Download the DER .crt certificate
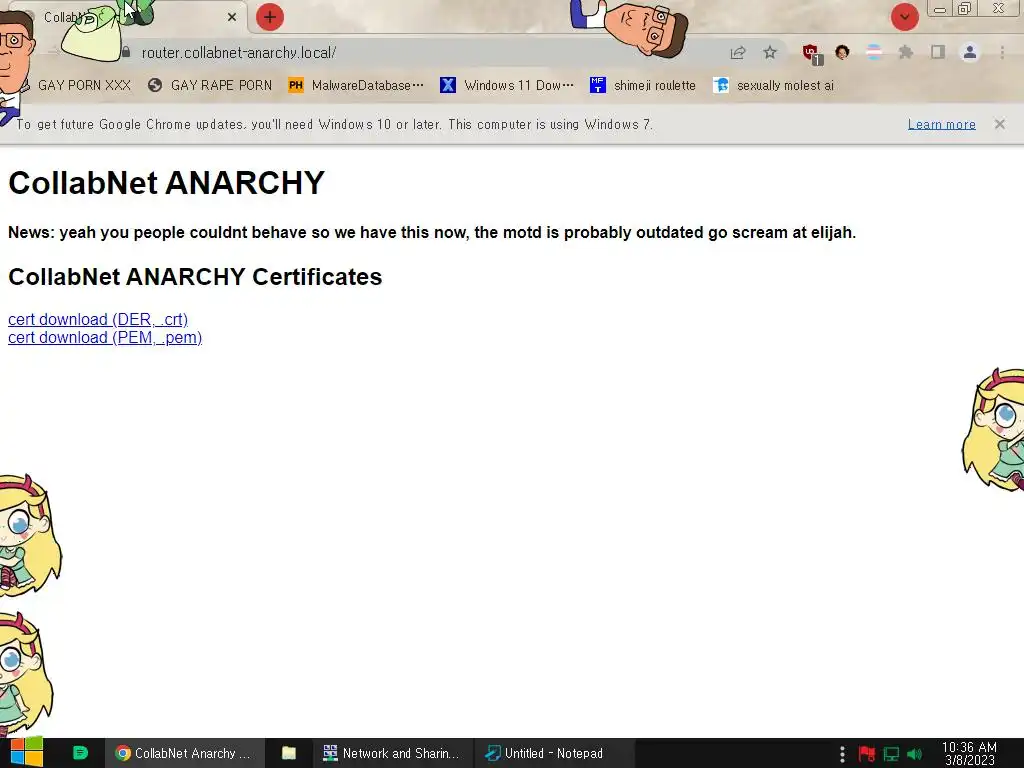The image size is (1024, 768). [x=98, y=319]
